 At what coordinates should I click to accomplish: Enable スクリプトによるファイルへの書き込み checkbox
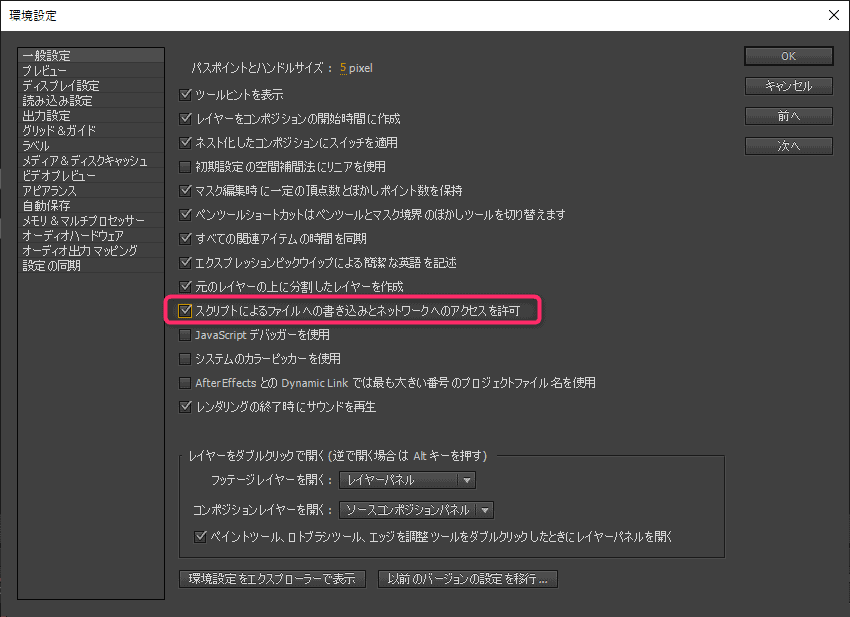(184, 311)
